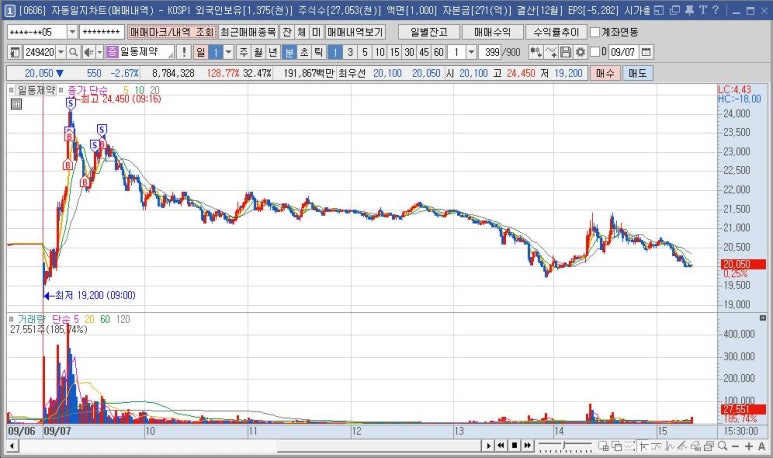The image size is (773, 458).
Task: Click the grid table icon on chart
Action: point(16,104)
